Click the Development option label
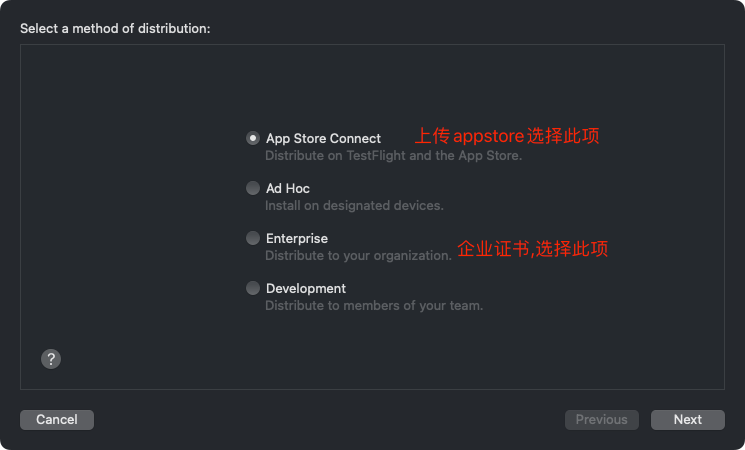This screenshot has height=450, width=745. point(306,288)
